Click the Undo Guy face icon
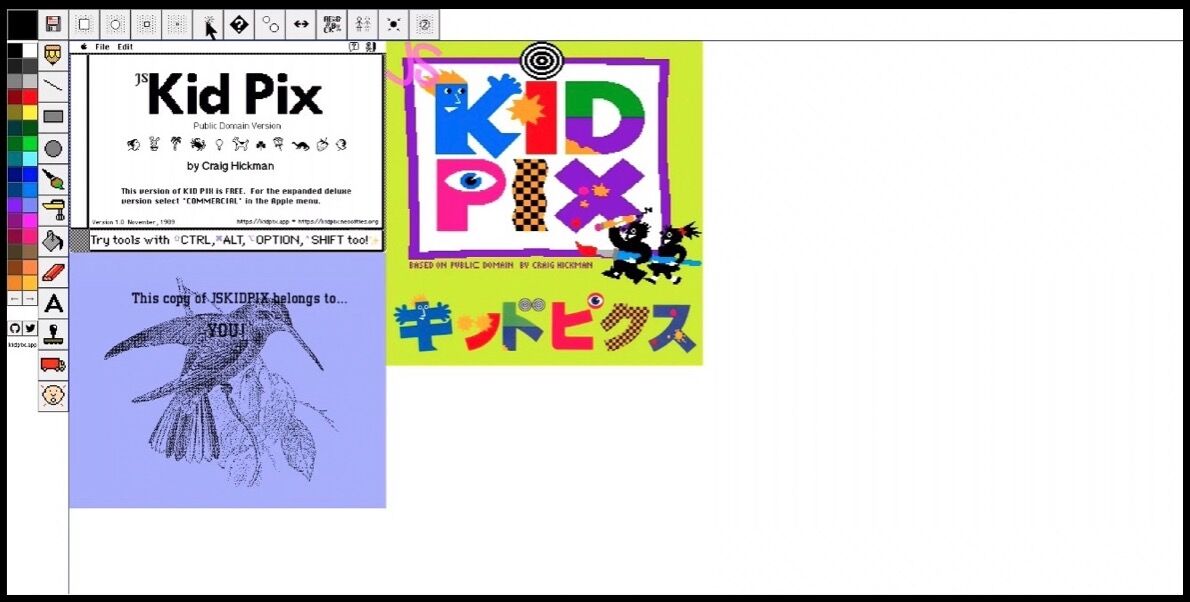The width and height of the screenshot is (1190, 602). coord(53,396)
